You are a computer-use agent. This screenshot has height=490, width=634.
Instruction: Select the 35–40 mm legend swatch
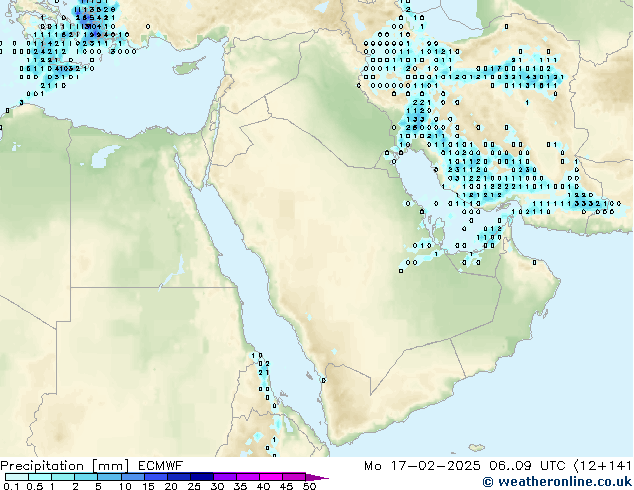point(248,477)
